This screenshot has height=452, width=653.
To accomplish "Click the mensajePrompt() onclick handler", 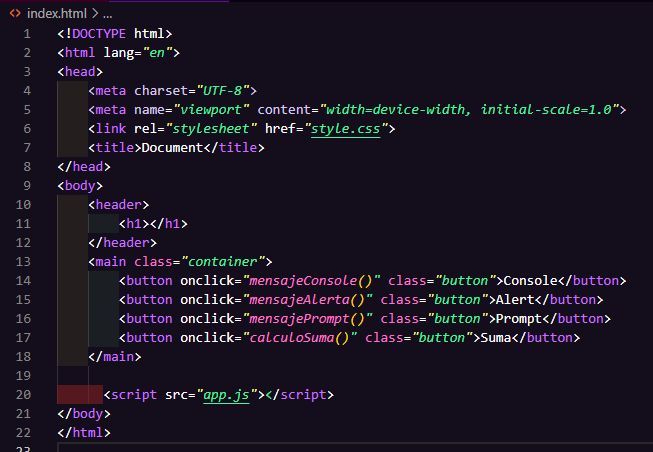I will coord(307,319).
